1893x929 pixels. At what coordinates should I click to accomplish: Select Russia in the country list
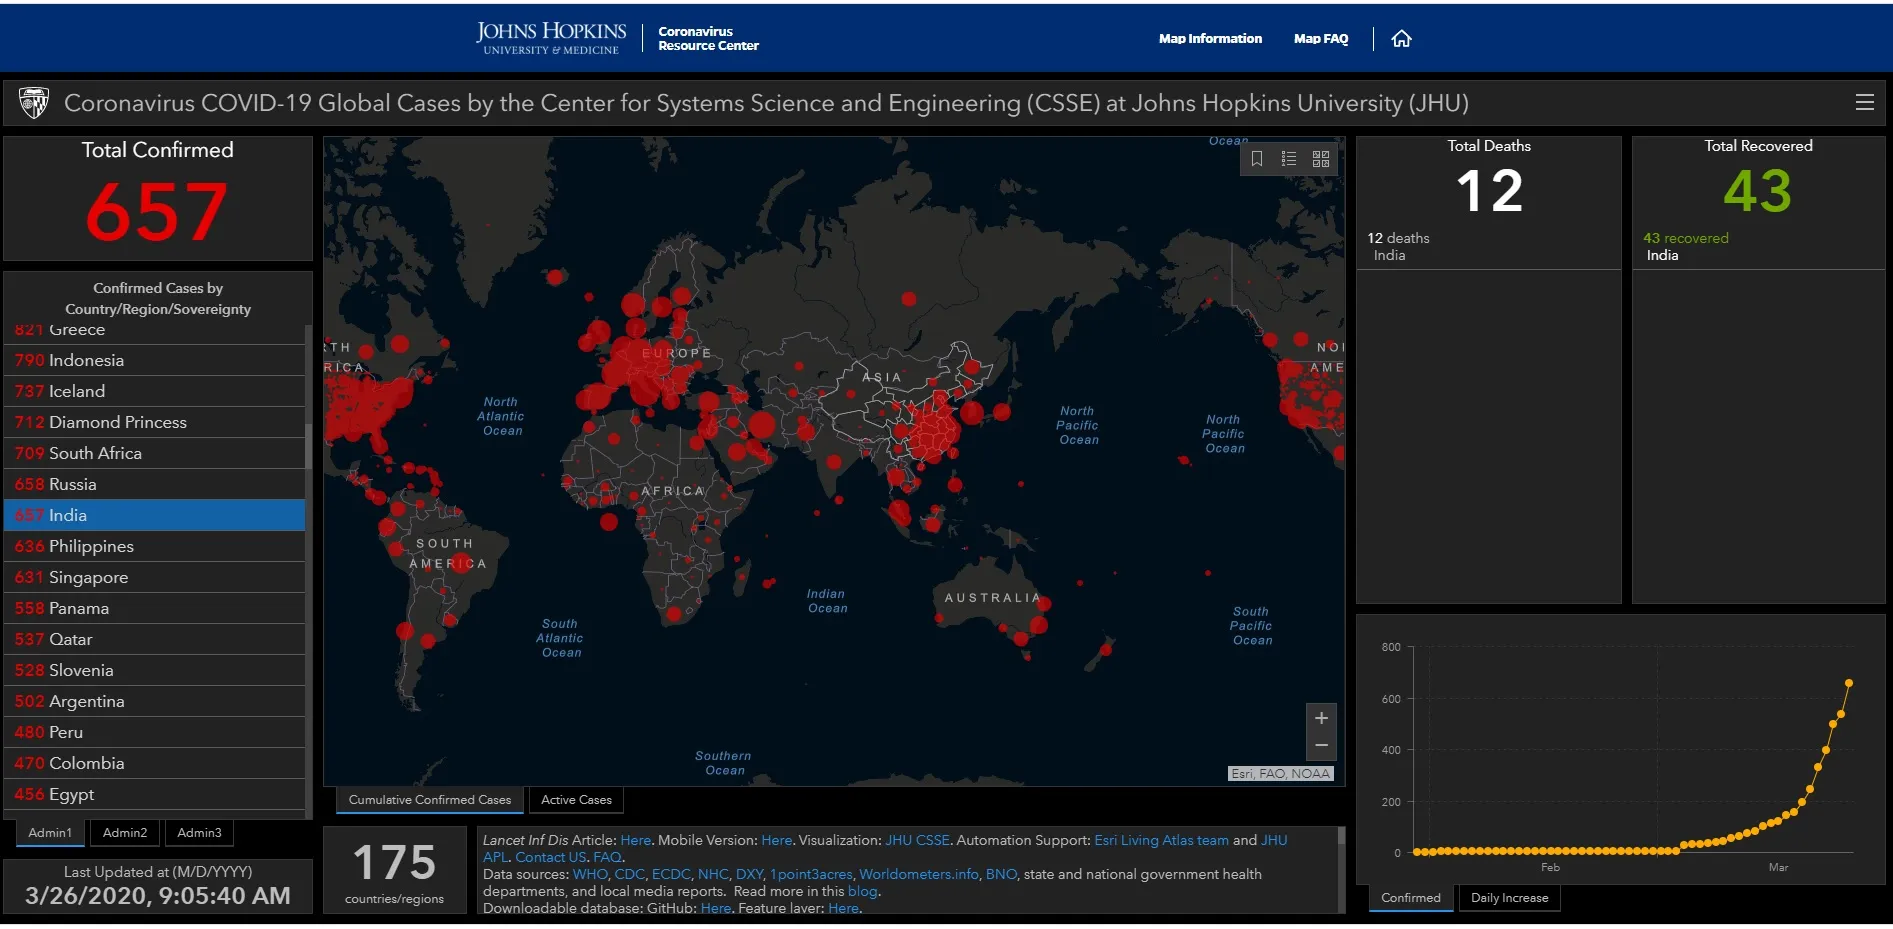coord(155,484)
